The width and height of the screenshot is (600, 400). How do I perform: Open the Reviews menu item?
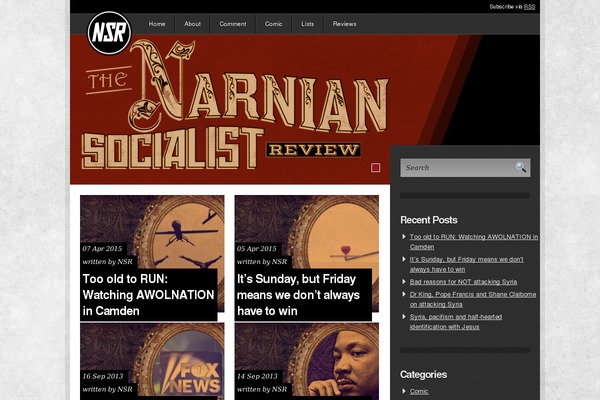click(344, 24)
